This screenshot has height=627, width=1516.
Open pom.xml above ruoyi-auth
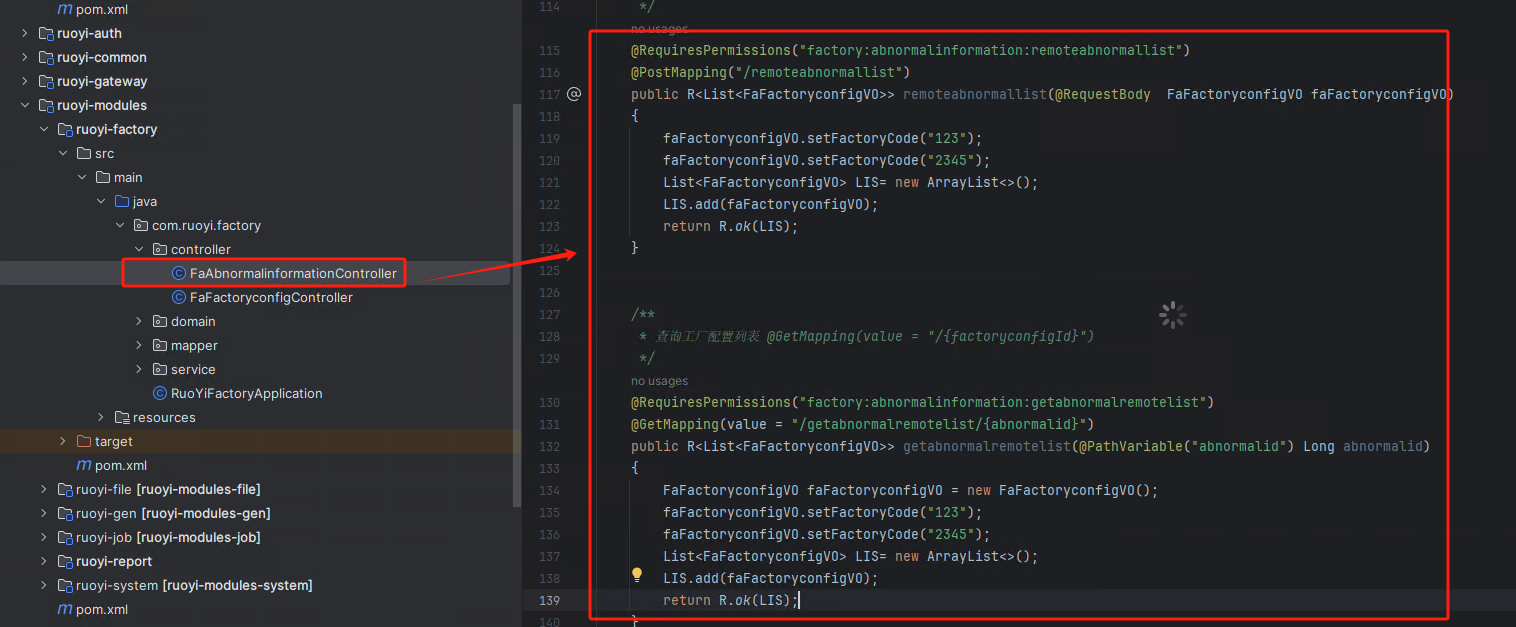102,9
